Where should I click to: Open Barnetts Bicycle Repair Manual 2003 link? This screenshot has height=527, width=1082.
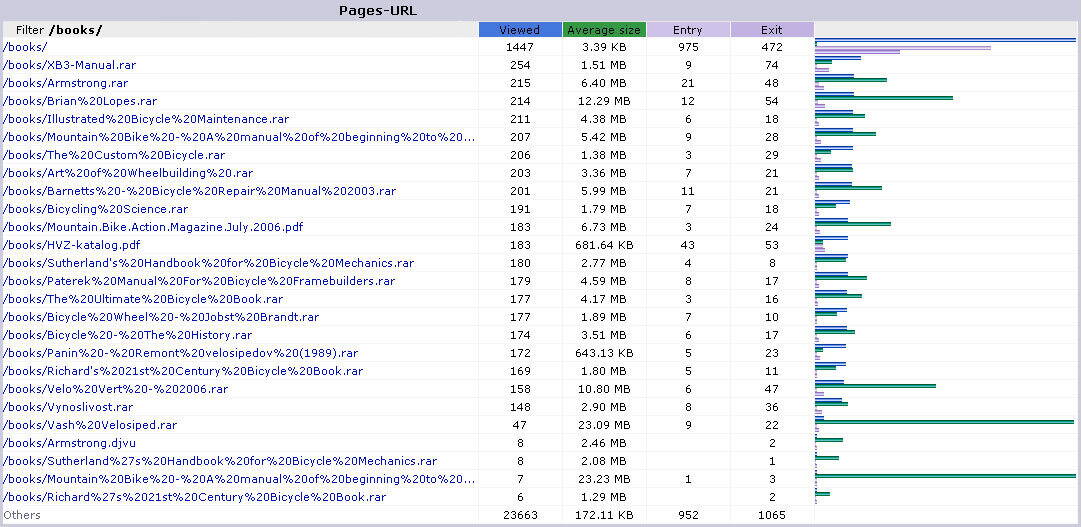[x=199, y=191]
